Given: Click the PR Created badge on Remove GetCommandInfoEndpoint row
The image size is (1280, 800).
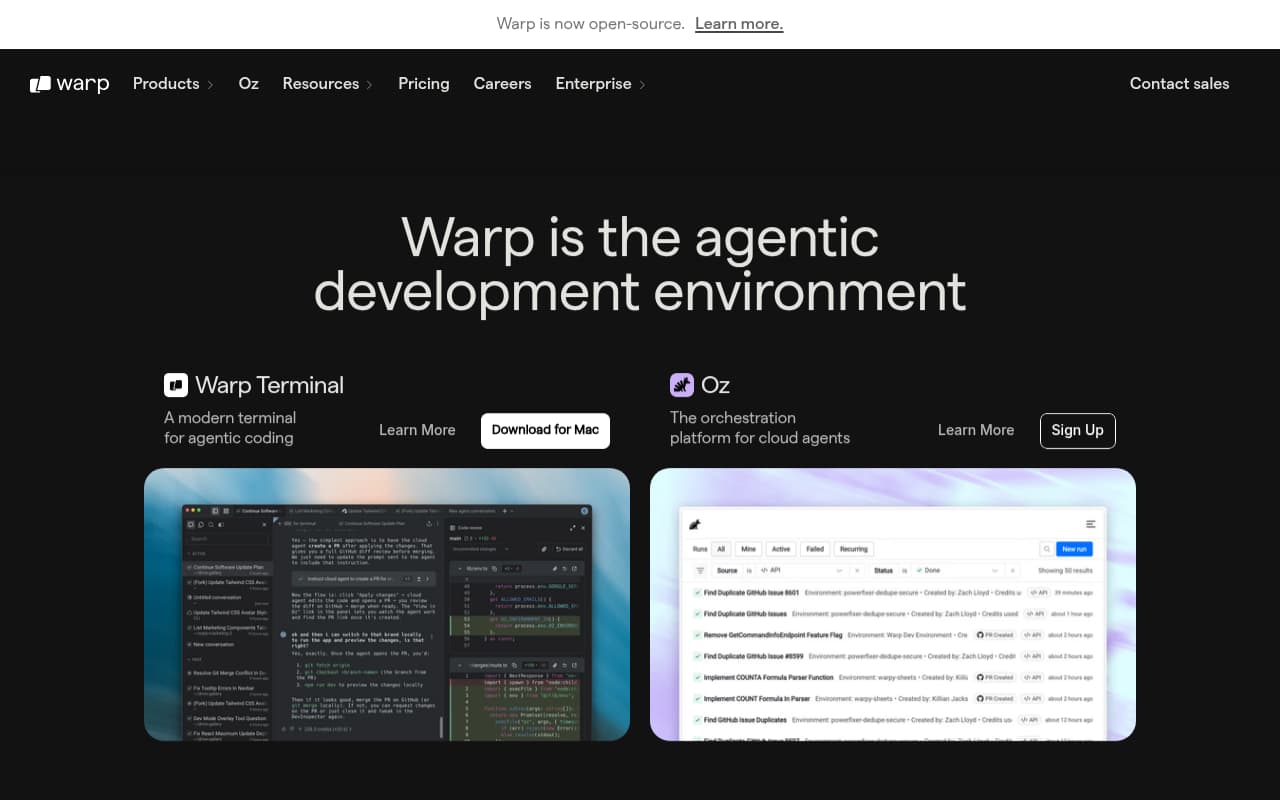Looking at the screenshot, I should click(995, 635).
